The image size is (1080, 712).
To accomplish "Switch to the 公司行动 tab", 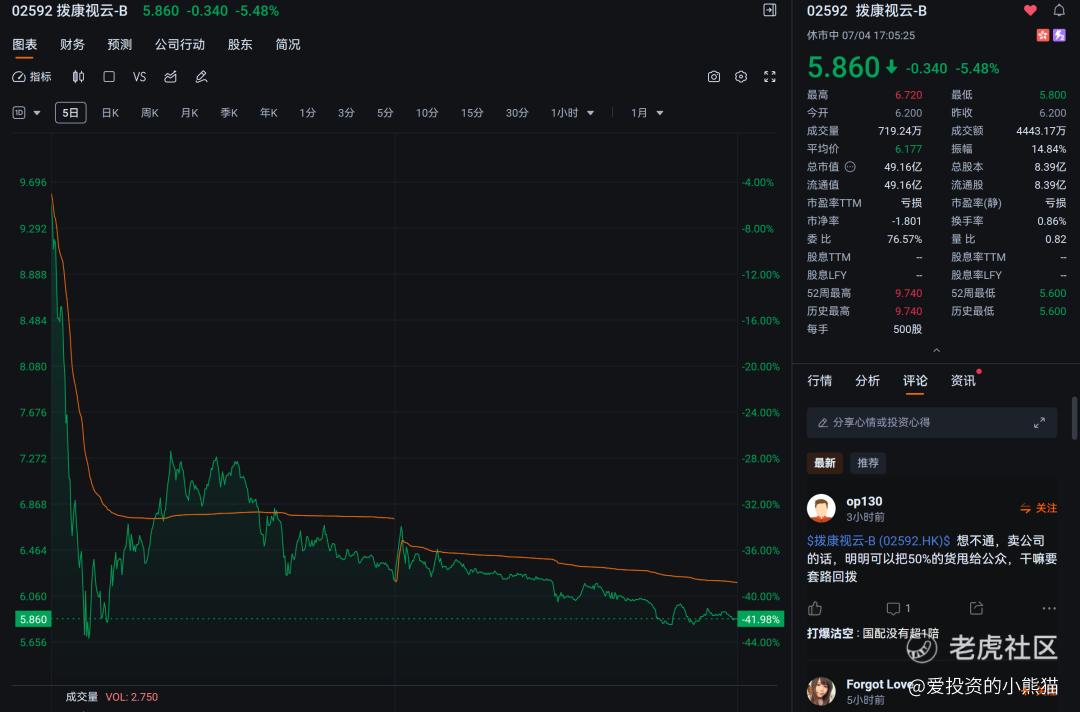I will point(180,45).
